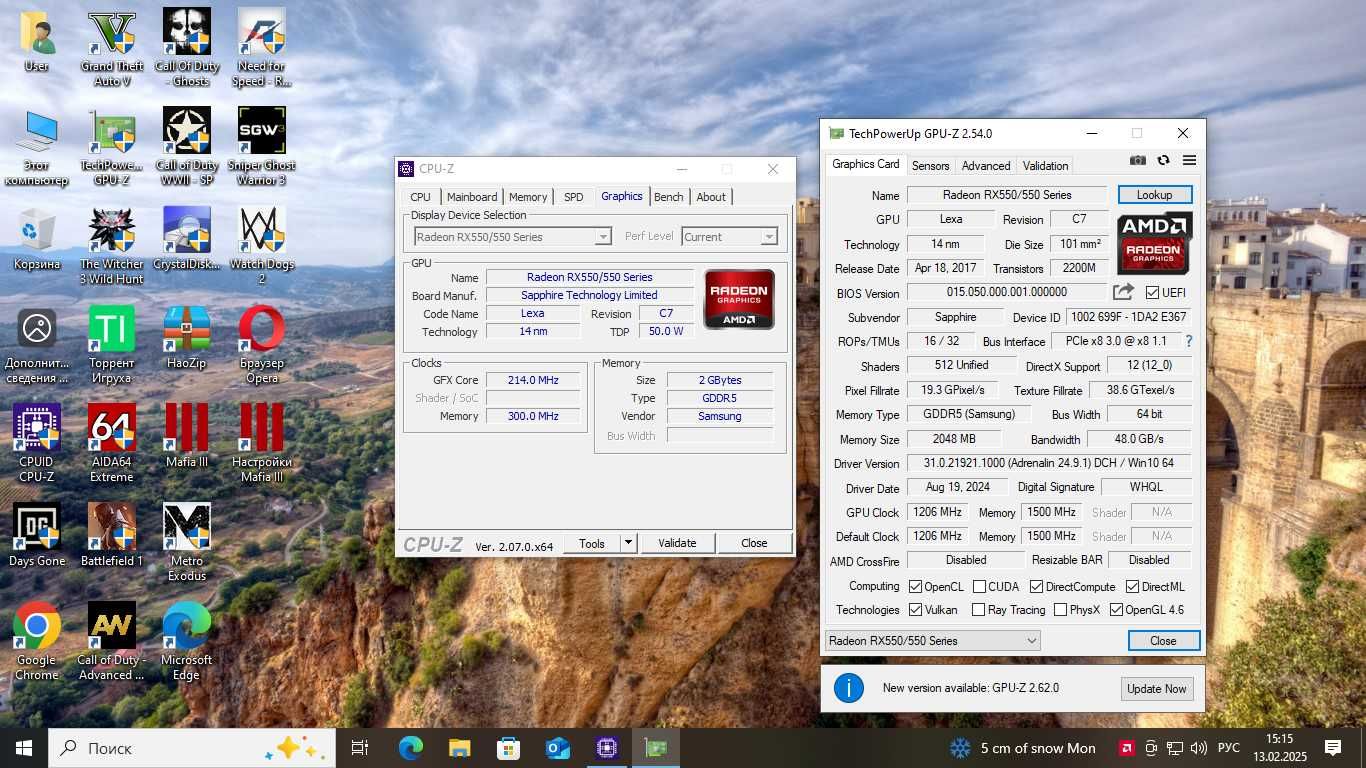Click Update Now for GPU-Z 2.62.0
The width and height of the screenshot is (1366, 768).
1157,689
